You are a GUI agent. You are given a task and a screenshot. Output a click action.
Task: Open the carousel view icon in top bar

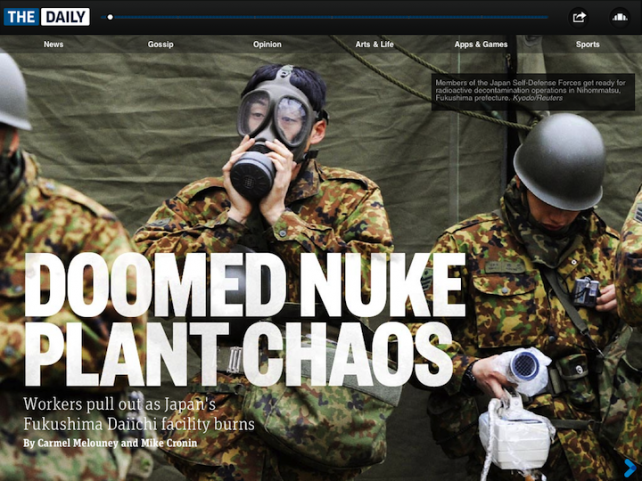(x=619, y=17)
